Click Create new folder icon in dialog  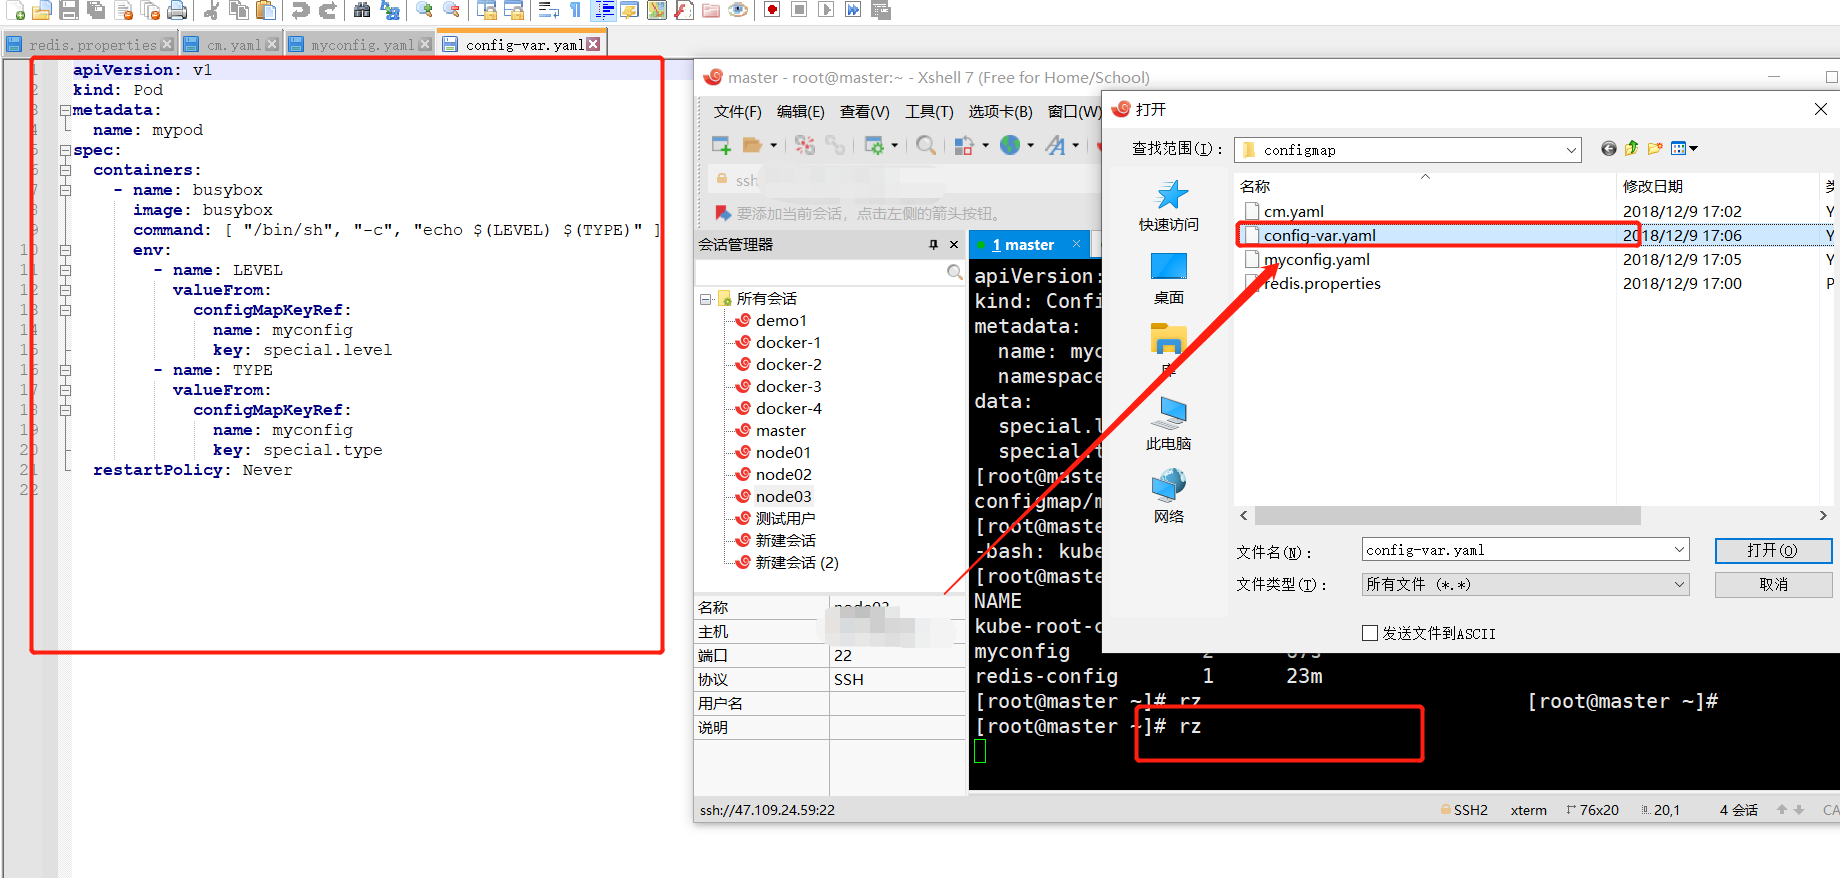click(1655, 149)
